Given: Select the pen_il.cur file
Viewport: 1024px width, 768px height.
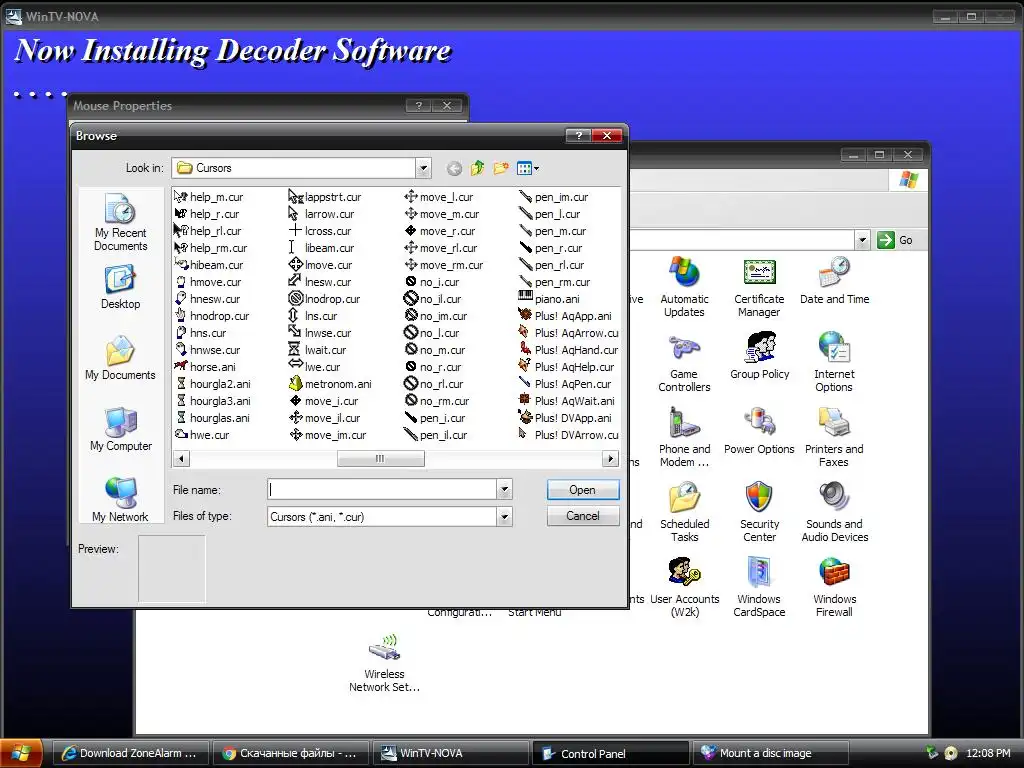Looking at the screenshot, I should (436, 435).
